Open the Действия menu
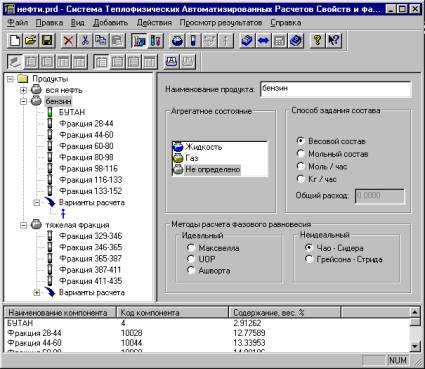 [154, 23]
